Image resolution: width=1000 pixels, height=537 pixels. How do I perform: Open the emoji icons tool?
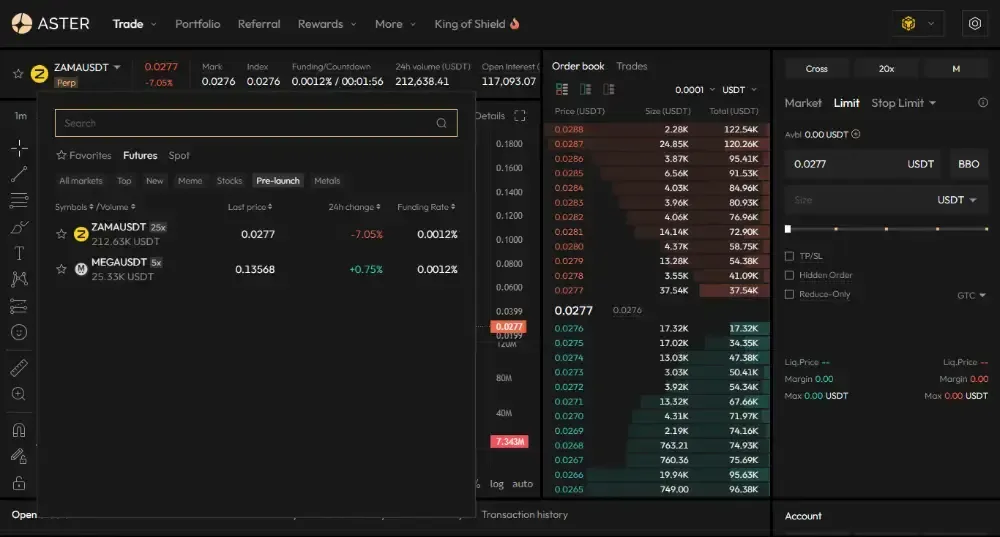tap(19, 332)
